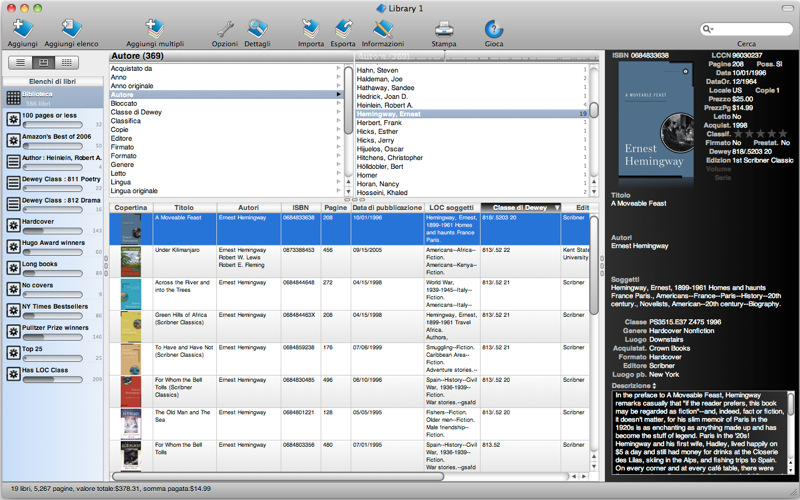This screenshot has width=800, height=500.
Task: Open the Informazioni toolbar icon
Action: tap(383, 28)
